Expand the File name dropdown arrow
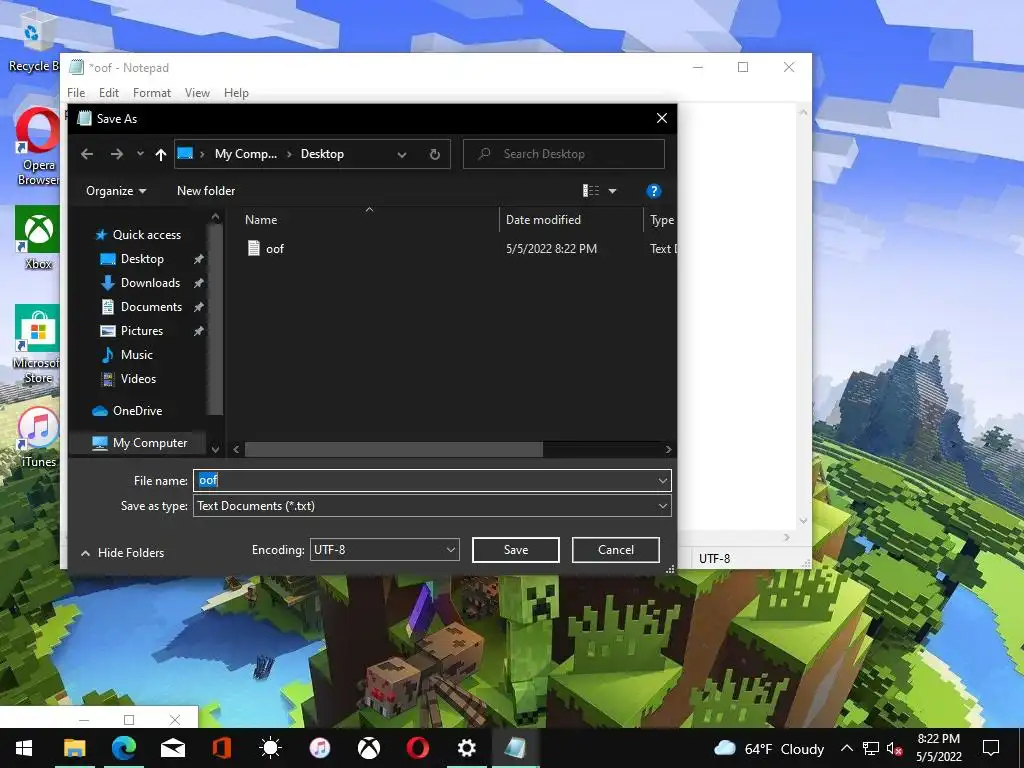 click(663, 481)
